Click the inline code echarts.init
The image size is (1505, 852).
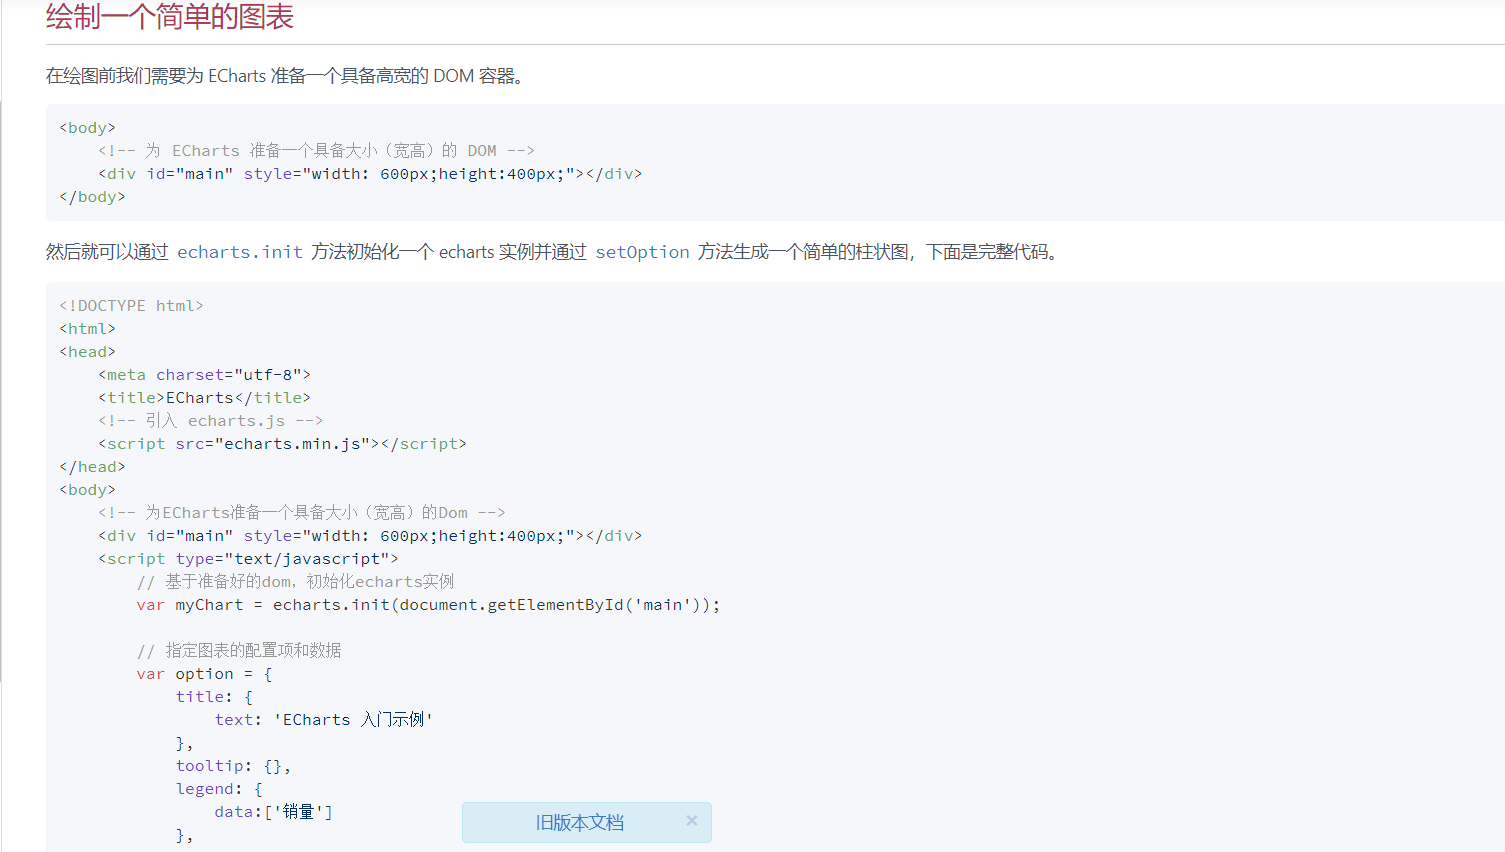pyautogui.click(x=240, y=252)
